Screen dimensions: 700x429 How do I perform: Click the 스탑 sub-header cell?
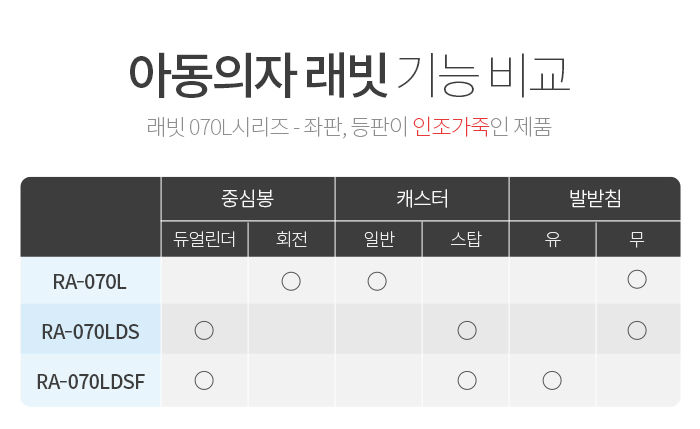coord(466,239)
